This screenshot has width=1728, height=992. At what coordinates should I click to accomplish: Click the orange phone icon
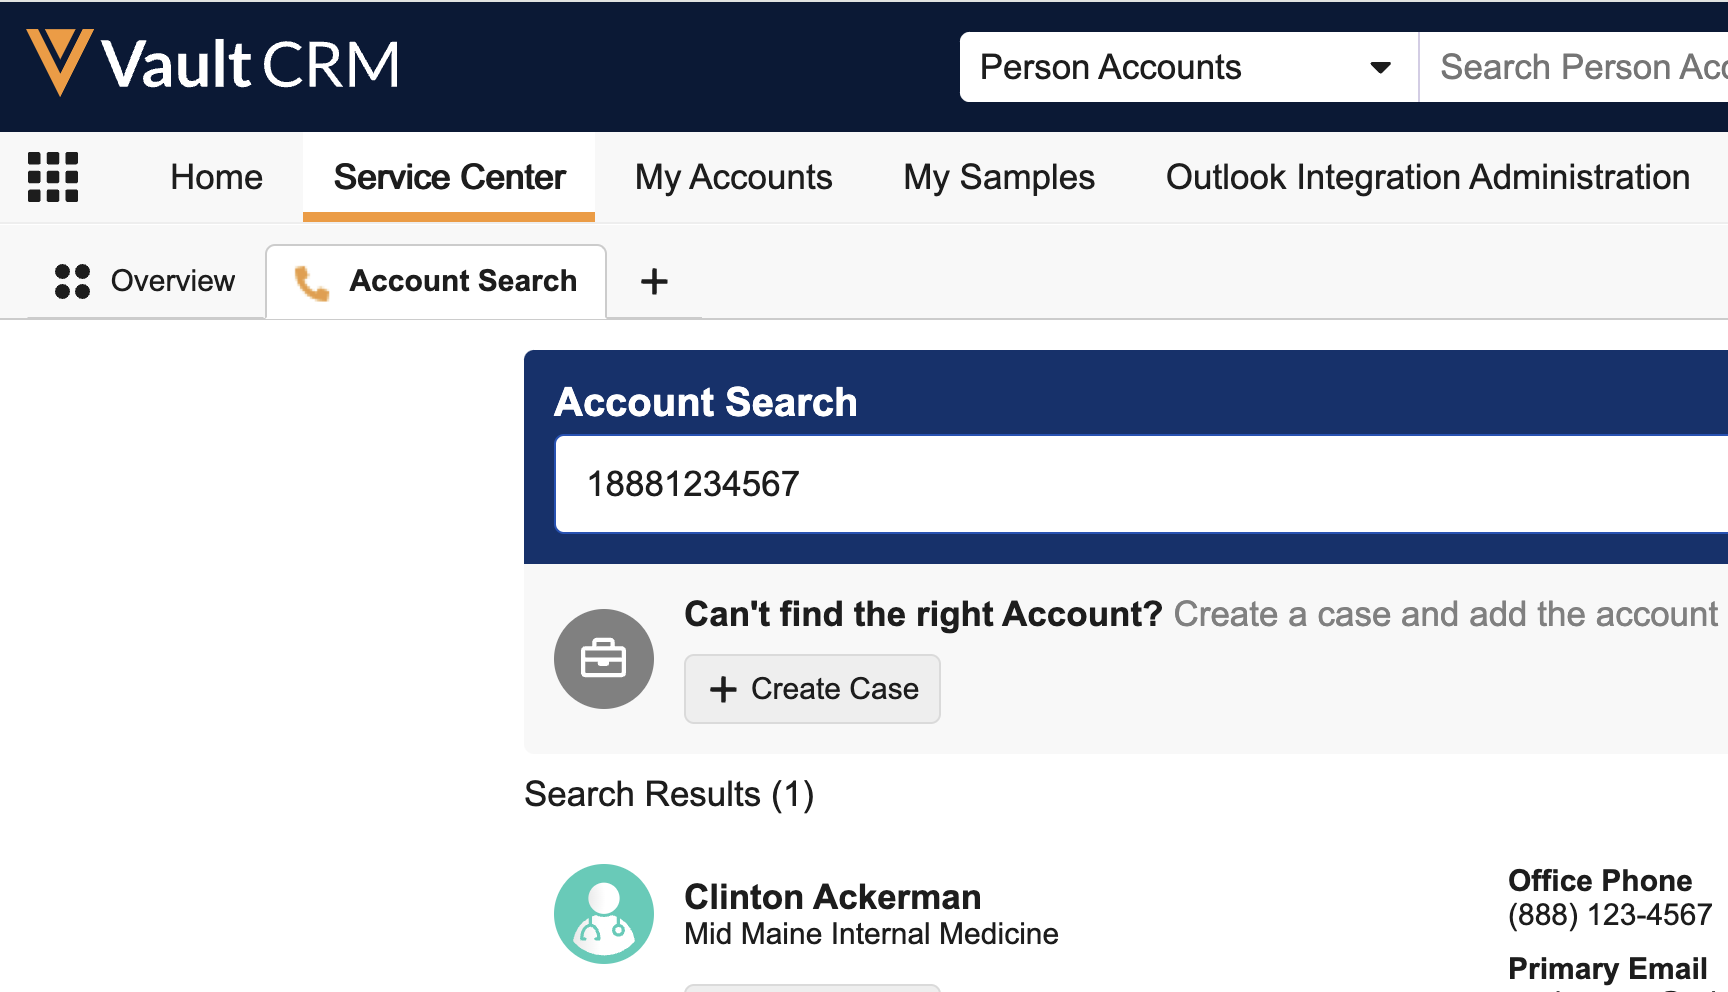[312, 283]
